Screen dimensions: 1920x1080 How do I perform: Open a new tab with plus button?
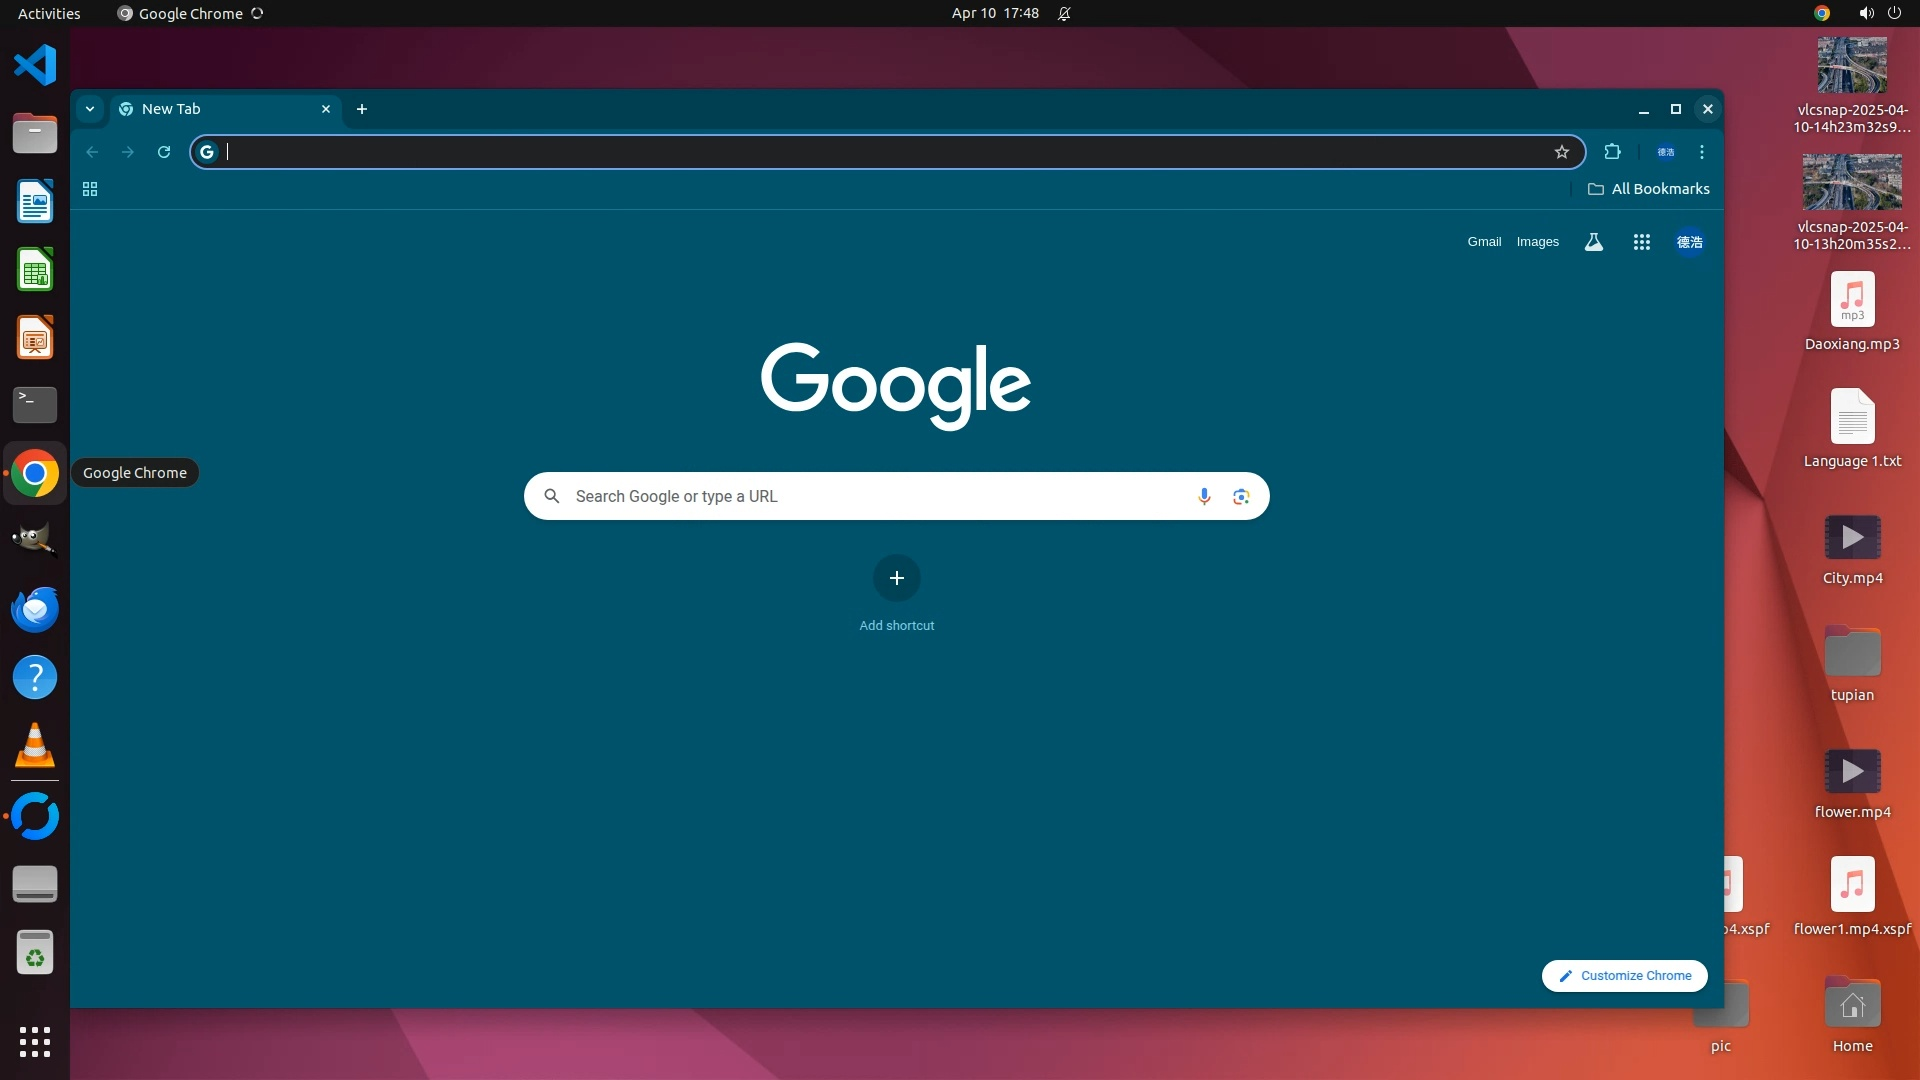point(362,109)
